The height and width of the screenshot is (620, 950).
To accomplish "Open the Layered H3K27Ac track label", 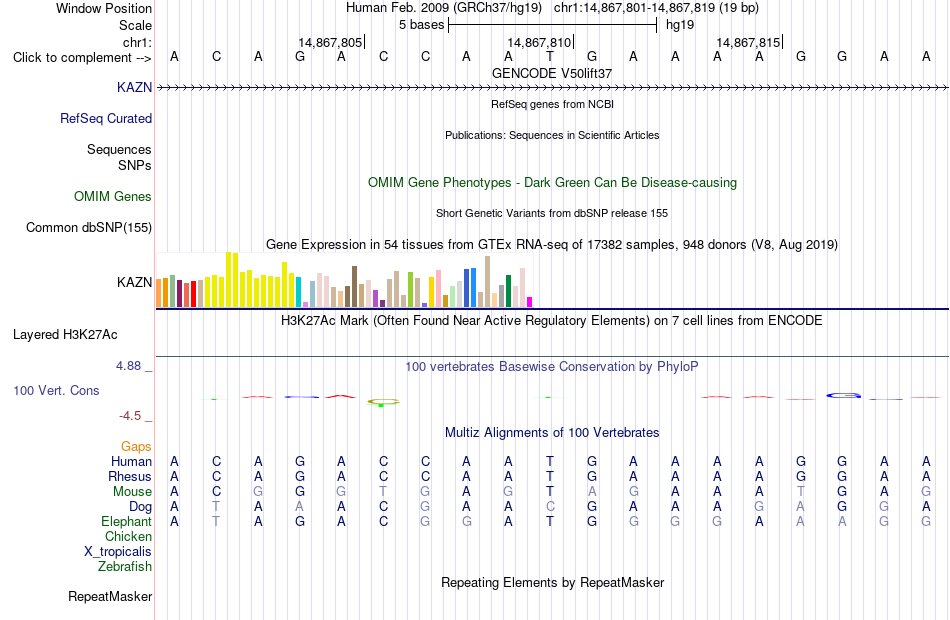I will tap(65, 335).
